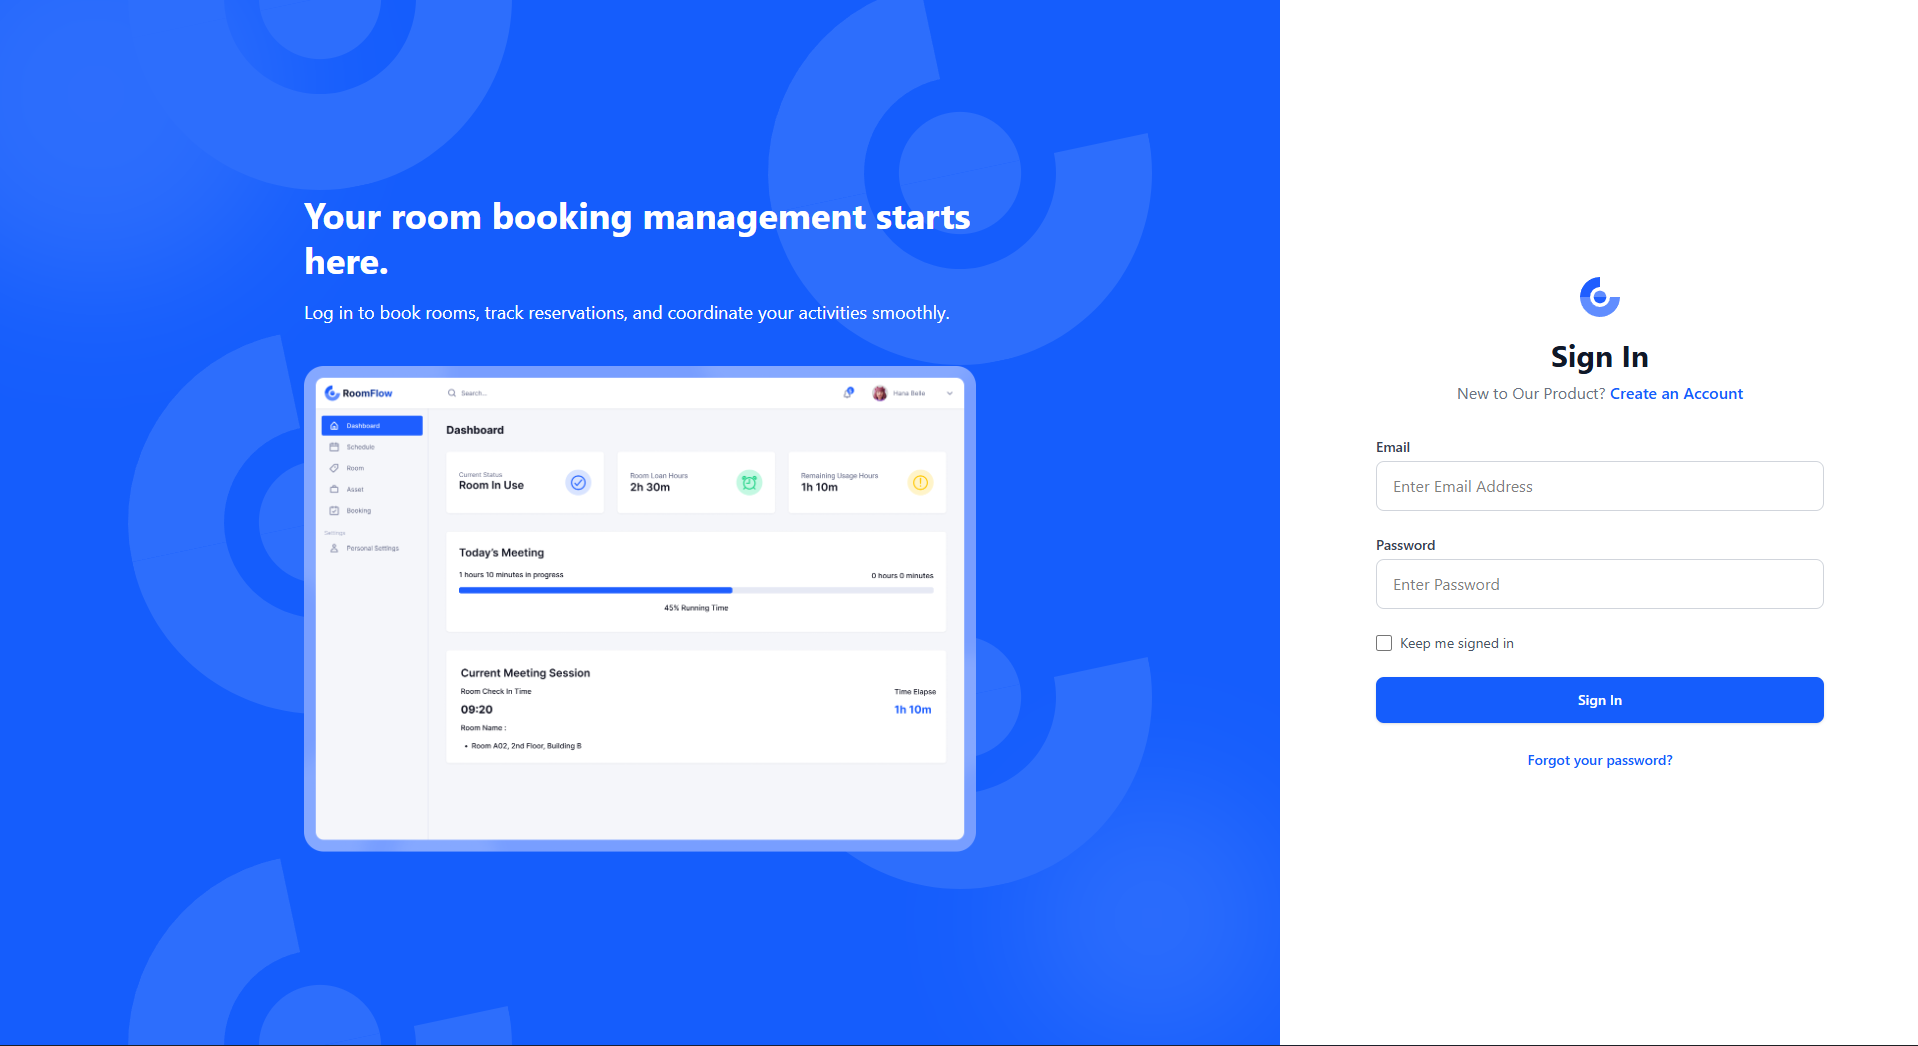
Task: Click the Today's Meeting progress bar
Action: tap(695, 590)
